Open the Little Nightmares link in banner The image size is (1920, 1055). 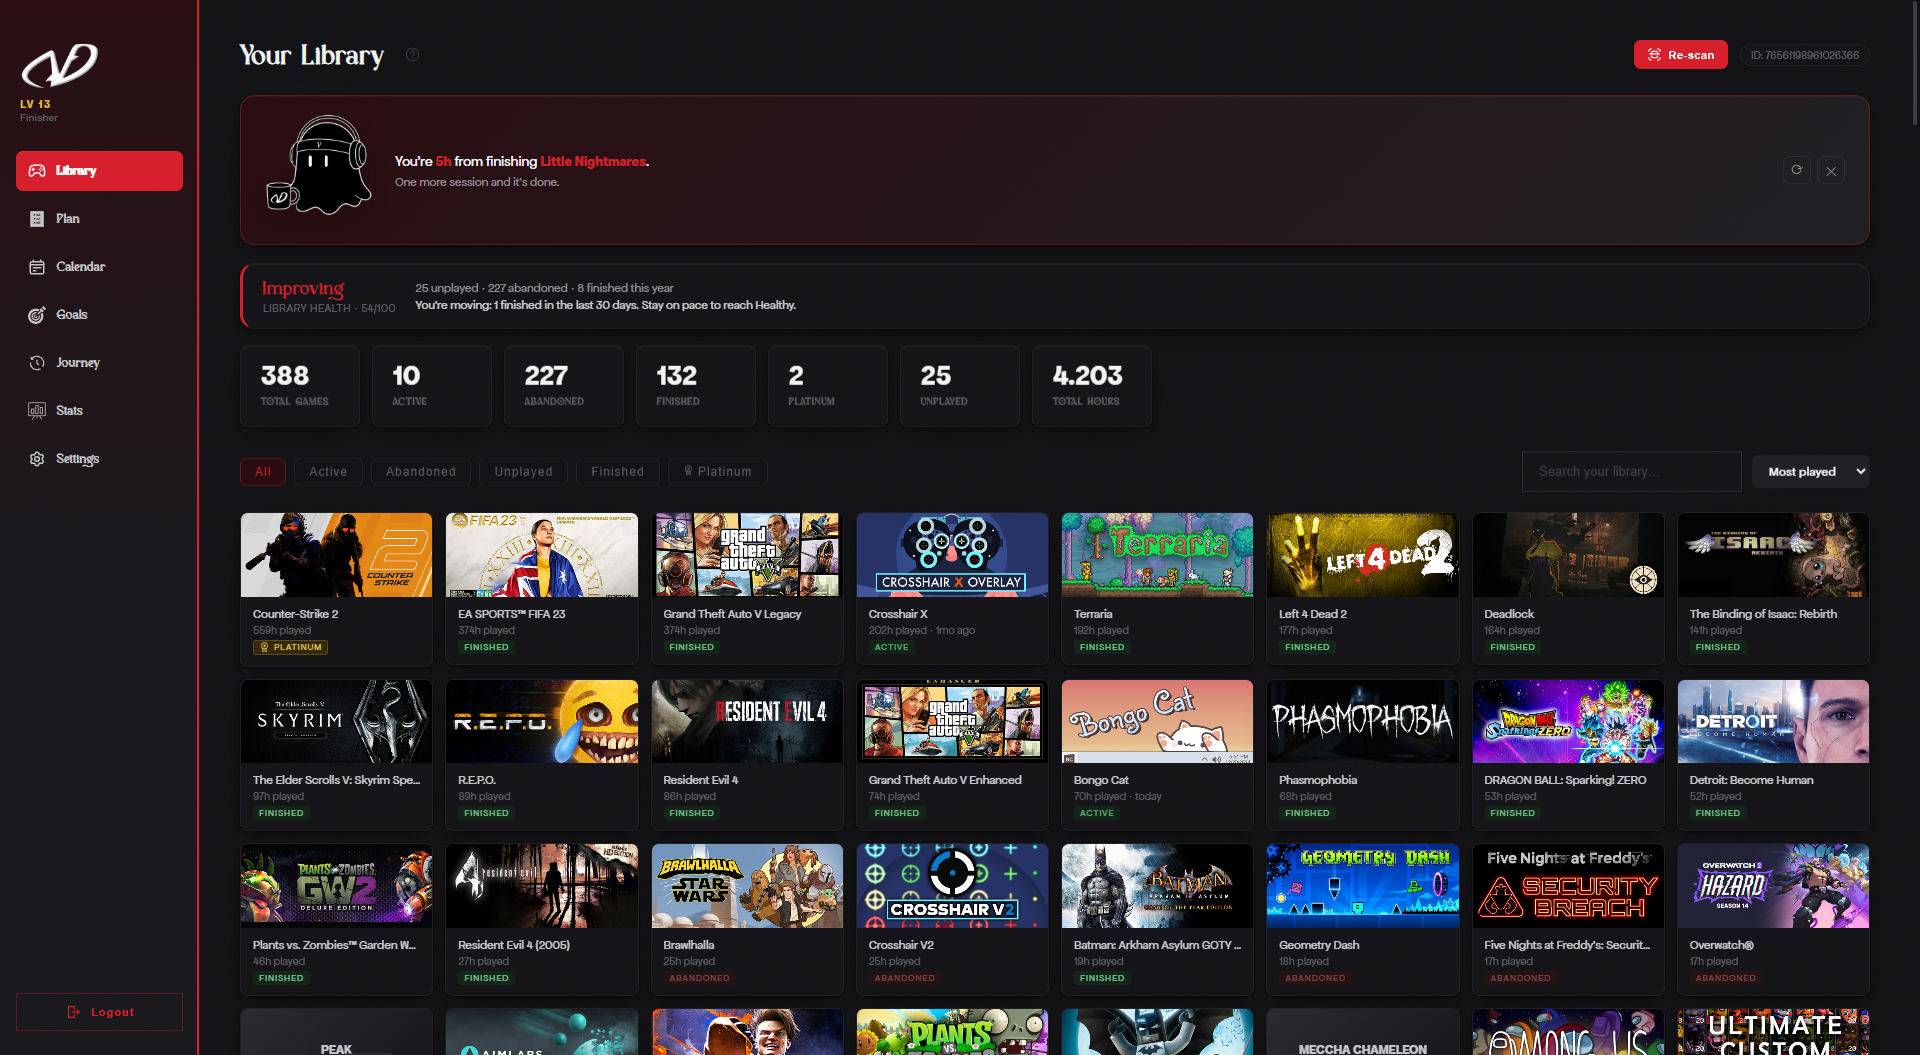coord(593,161)
